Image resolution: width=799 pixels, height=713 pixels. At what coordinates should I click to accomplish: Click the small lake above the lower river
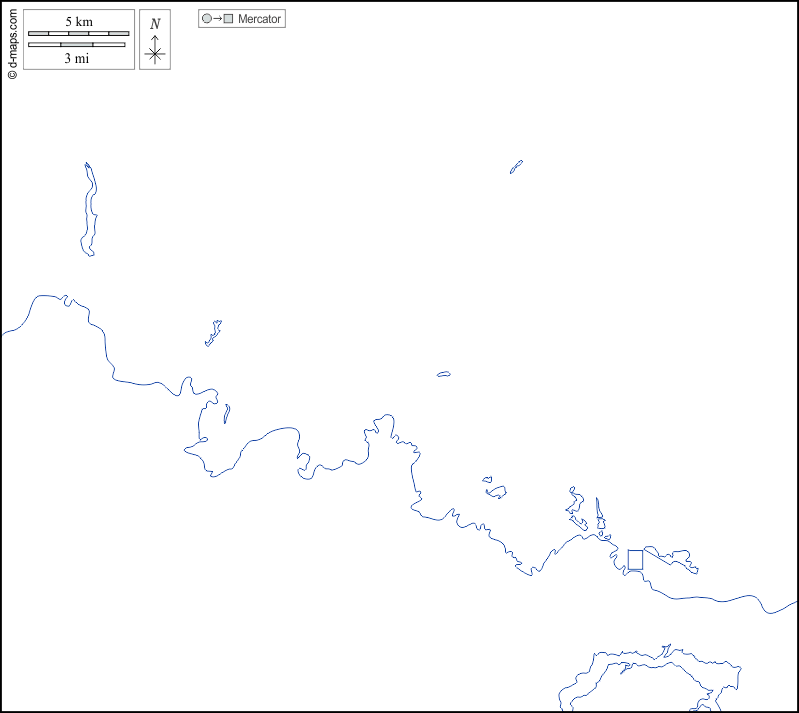[495, 490]
